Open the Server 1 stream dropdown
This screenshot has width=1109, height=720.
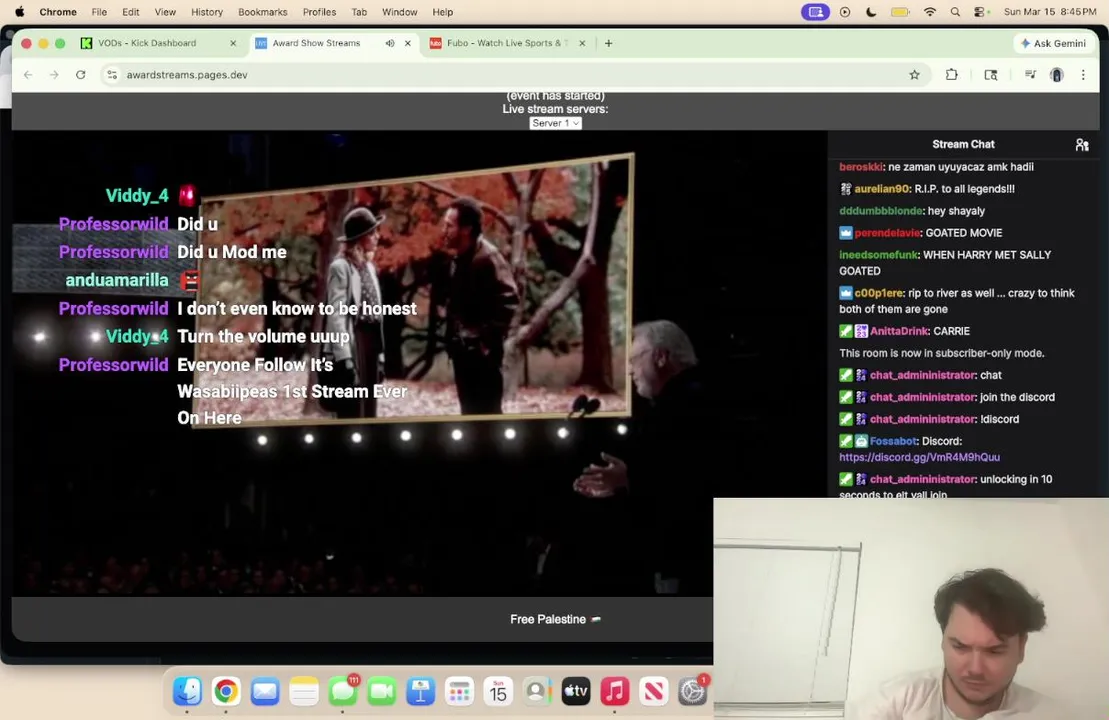[555, 123]
